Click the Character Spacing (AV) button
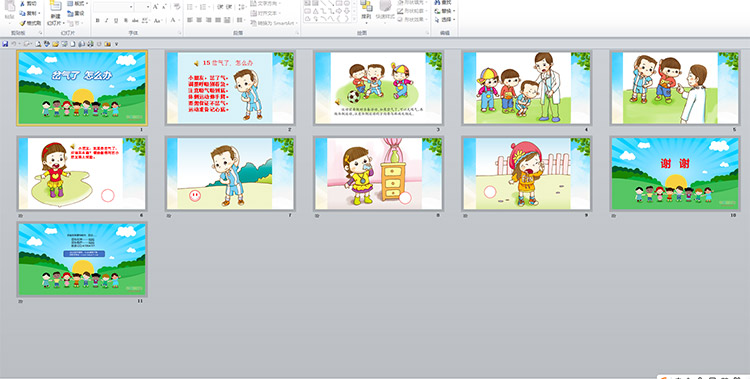 [145, 21]
